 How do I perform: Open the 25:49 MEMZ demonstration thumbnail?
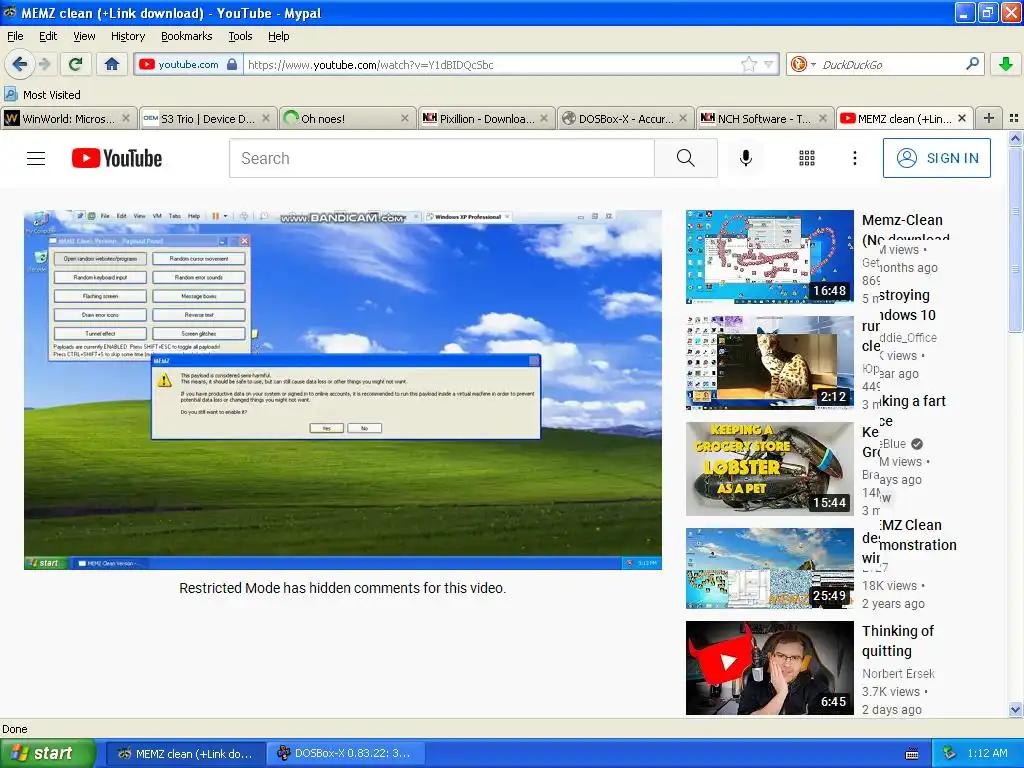pos(770,568)
